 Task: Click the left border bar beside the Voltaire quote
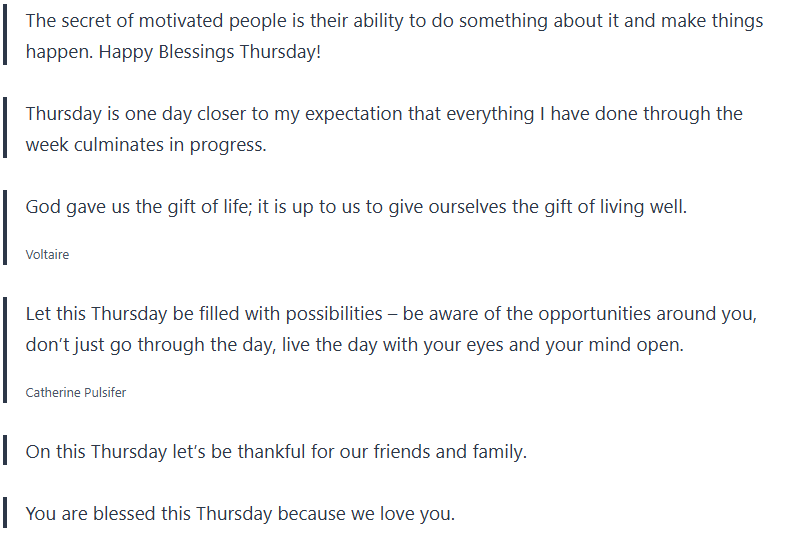pyautogui.click(x=5, y=228)
